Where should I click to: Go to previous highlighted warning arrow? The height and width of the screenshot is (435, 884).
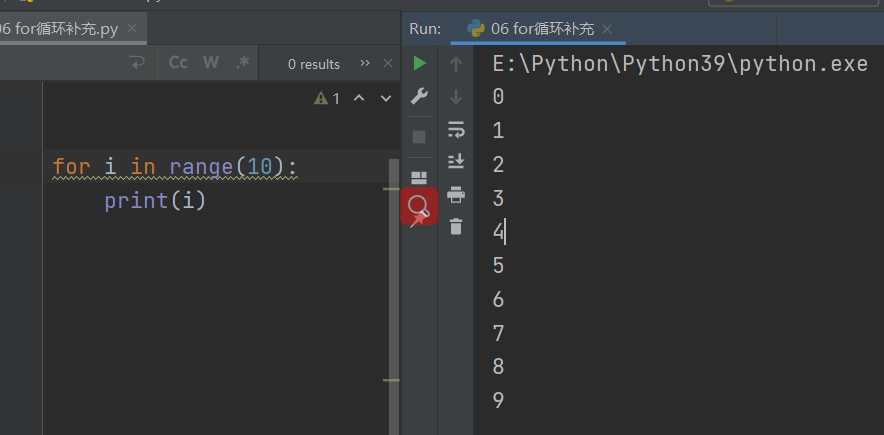[359, 98]
